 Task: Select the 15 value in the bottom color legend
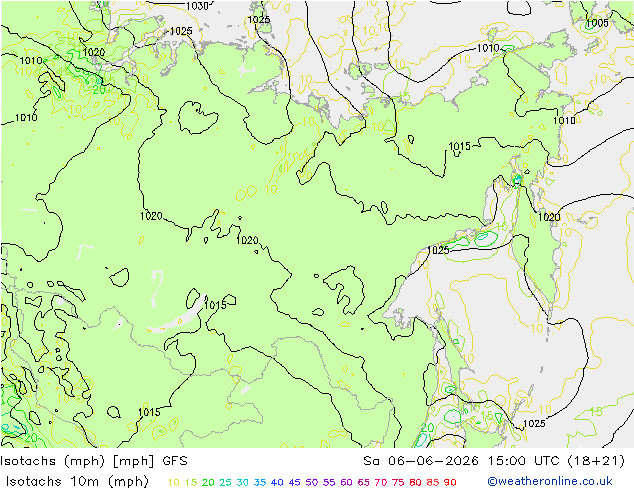point(191,482)
